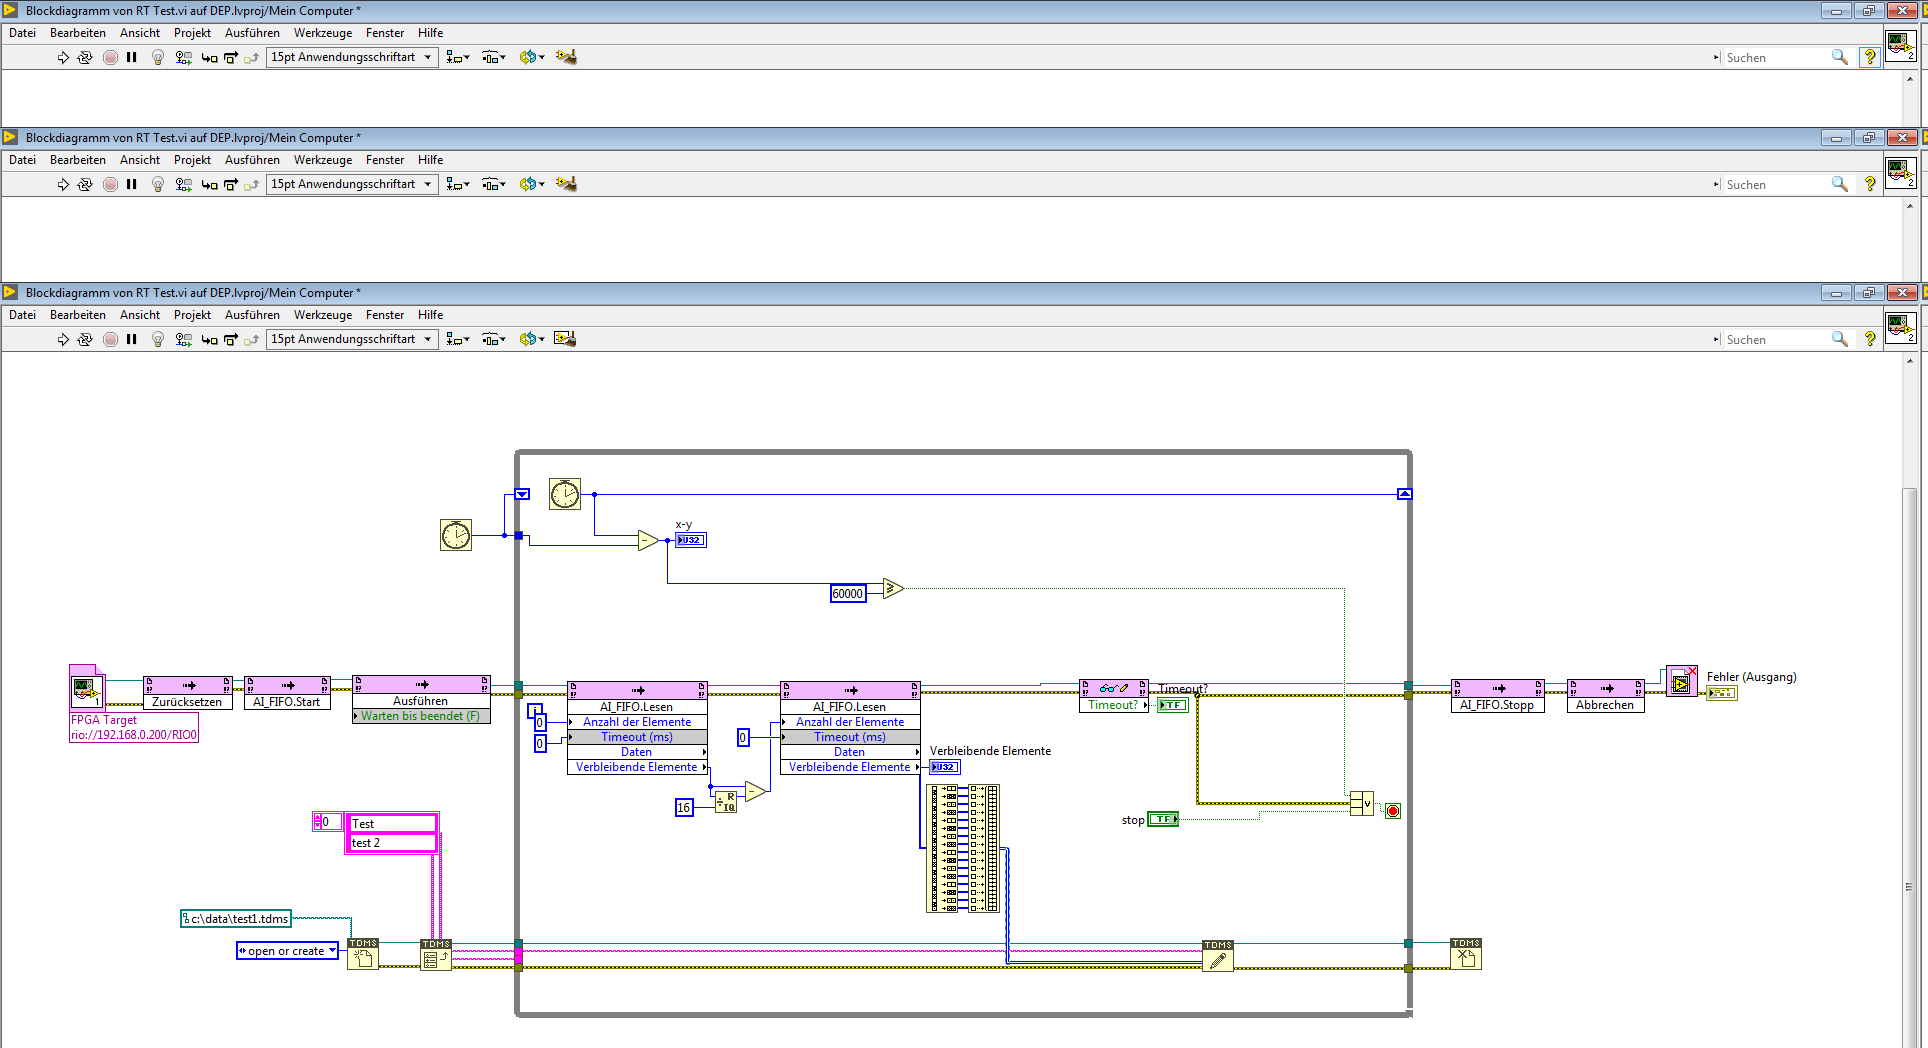Open the Werkzeuge menu in the bottom window
Image resolution: width=1928 pixels, height=1048 pixels.
point(322,315)
